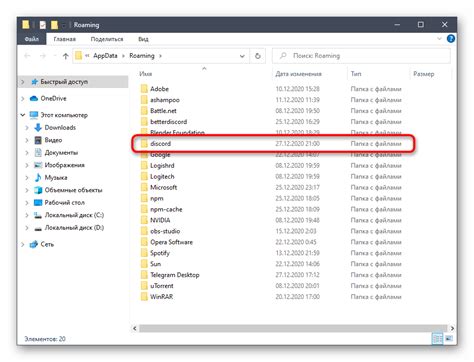Open Объемные объекты in the sidebar
Screen dimensions: 474x362
click(73, 190)
